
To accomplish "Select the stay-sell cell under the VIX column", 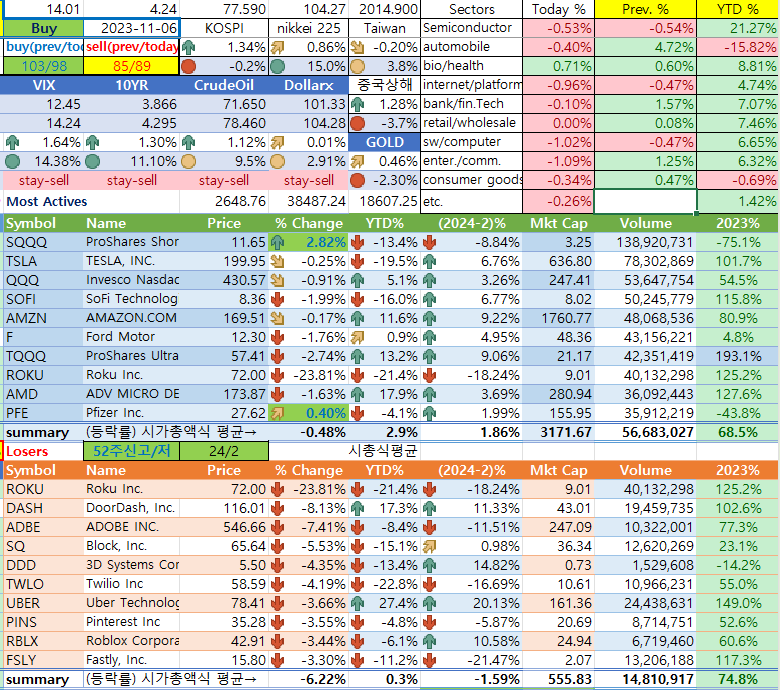I will (44, 181).
